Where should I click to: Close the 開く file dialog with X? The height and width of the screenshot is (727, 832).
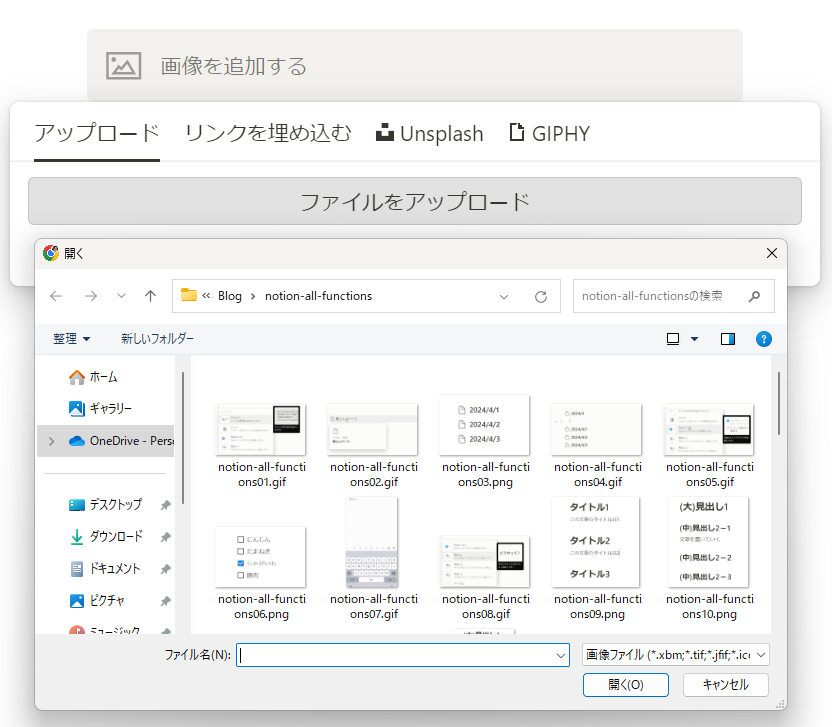coord(772,253)
